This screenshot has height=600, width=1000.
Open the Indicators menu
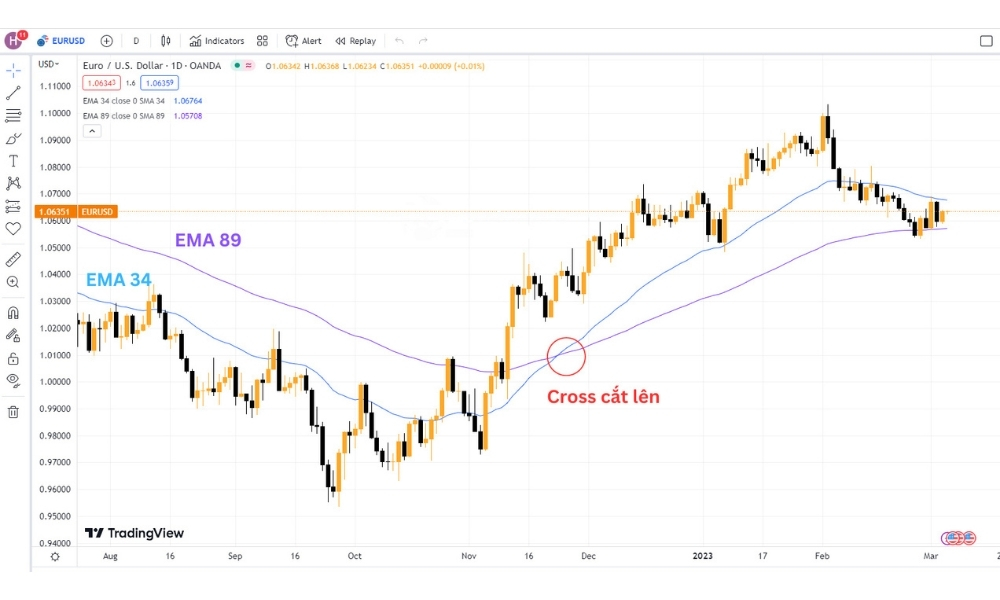(x=216, y=40)
